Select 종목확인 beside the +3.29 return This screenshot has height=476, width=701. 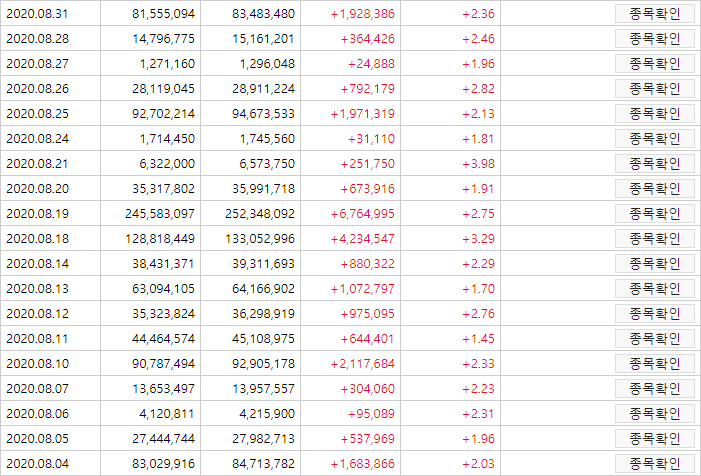655,239
